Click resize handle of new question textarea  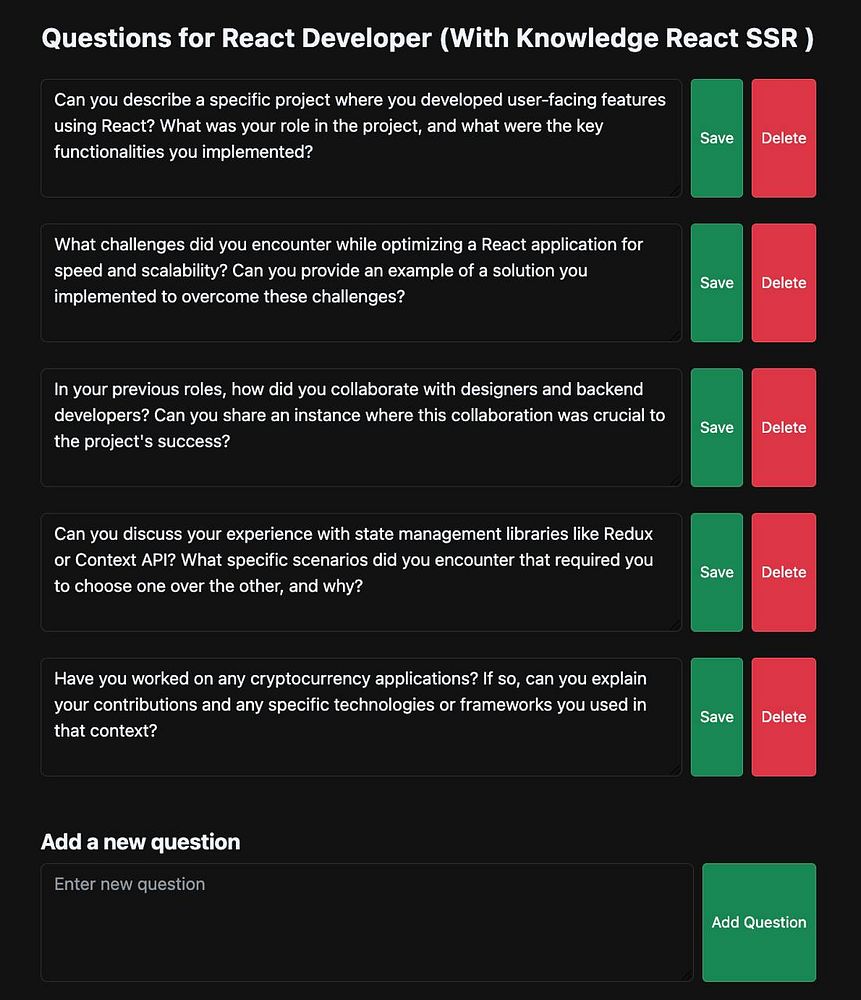tap(688, 976)
